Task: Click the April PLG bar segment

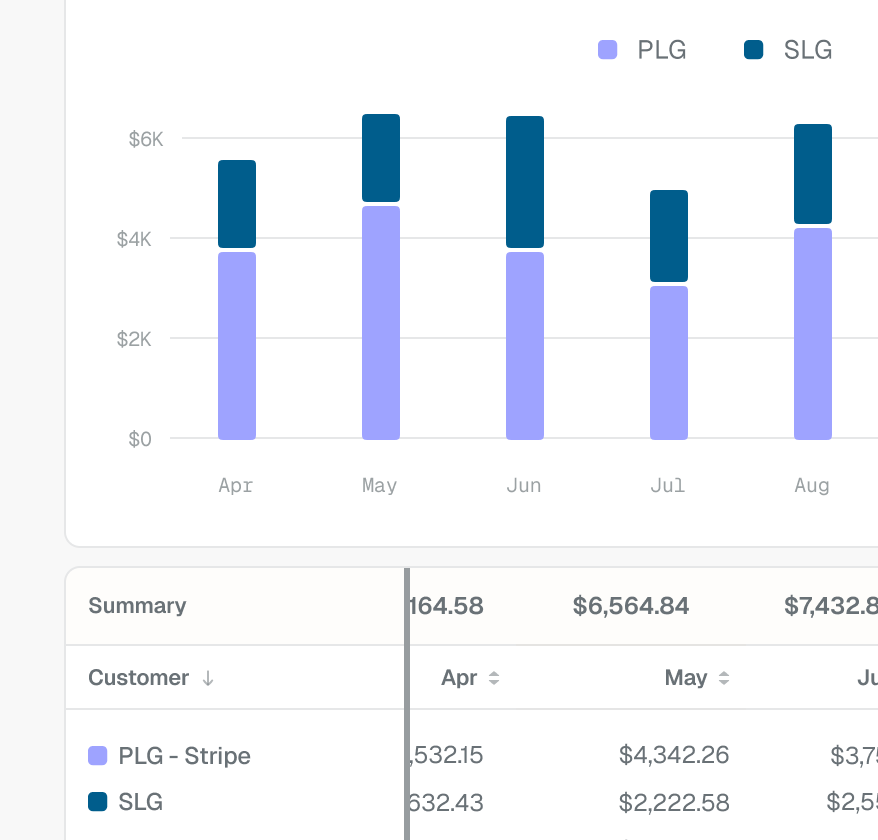Action: coord(237,346)
